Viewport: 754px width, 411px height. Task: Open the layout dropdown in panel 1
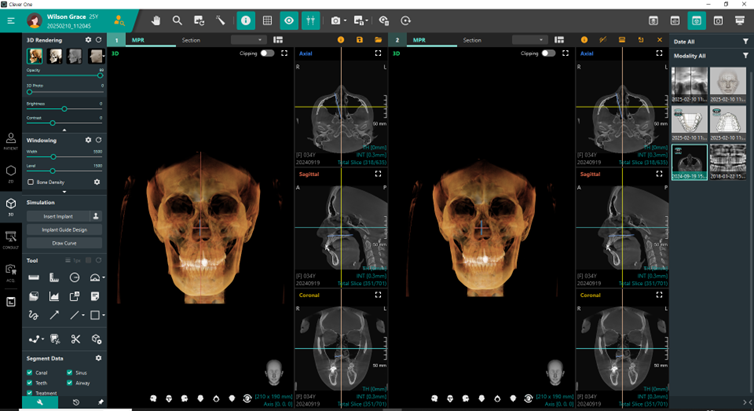click(247, 40)
